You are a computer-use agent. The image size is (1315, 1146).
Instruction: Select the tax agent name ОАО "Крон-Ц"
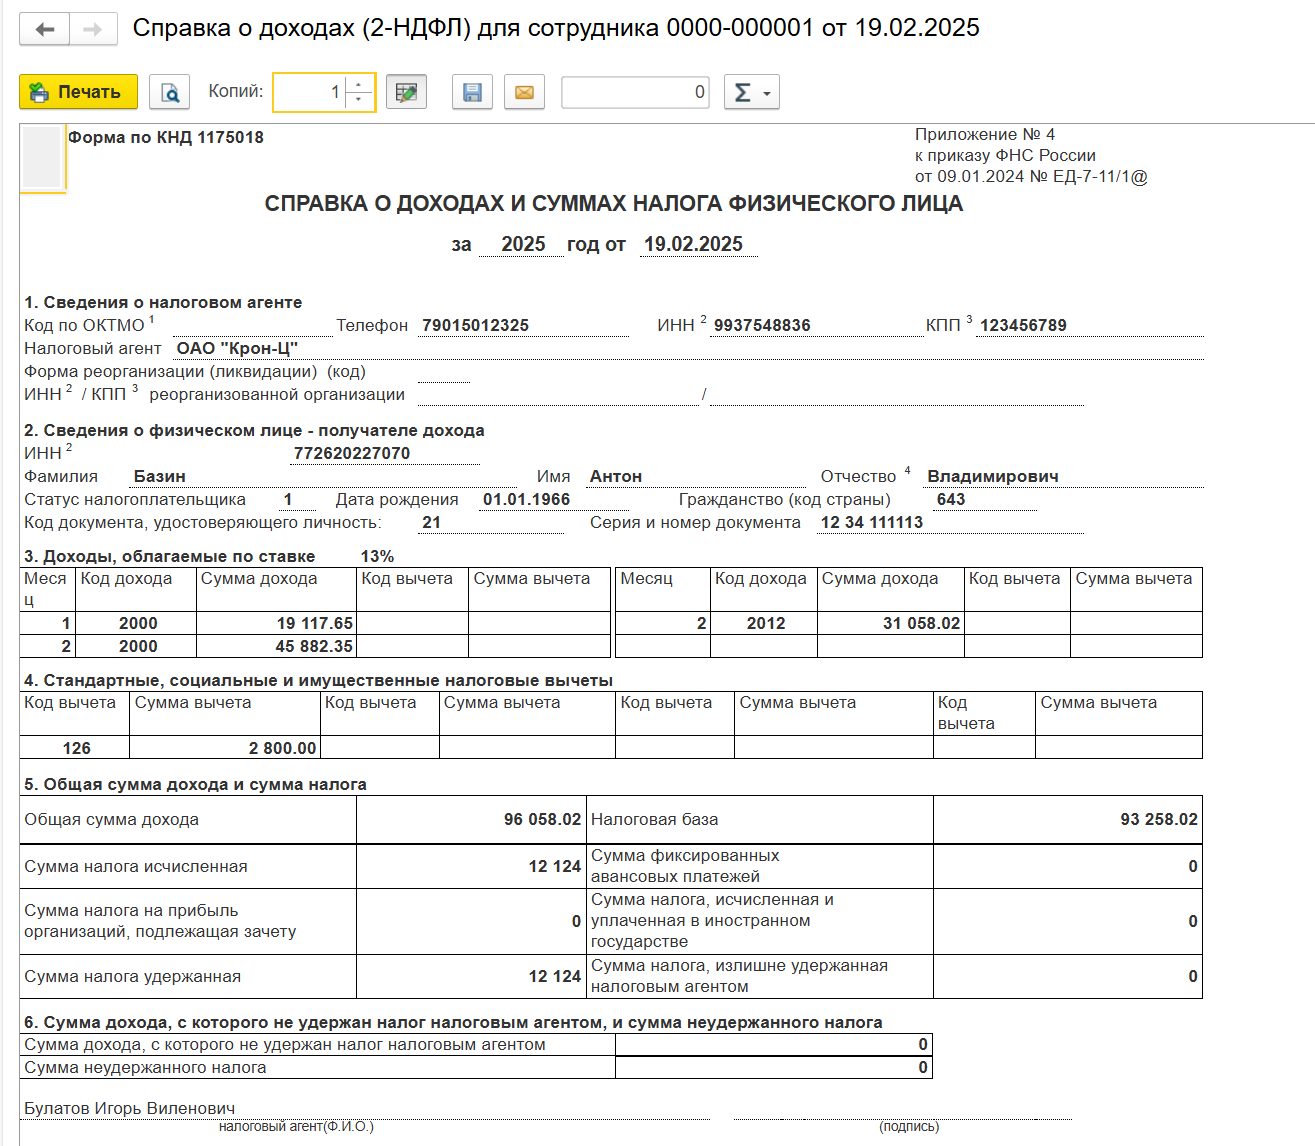point(237,349)
